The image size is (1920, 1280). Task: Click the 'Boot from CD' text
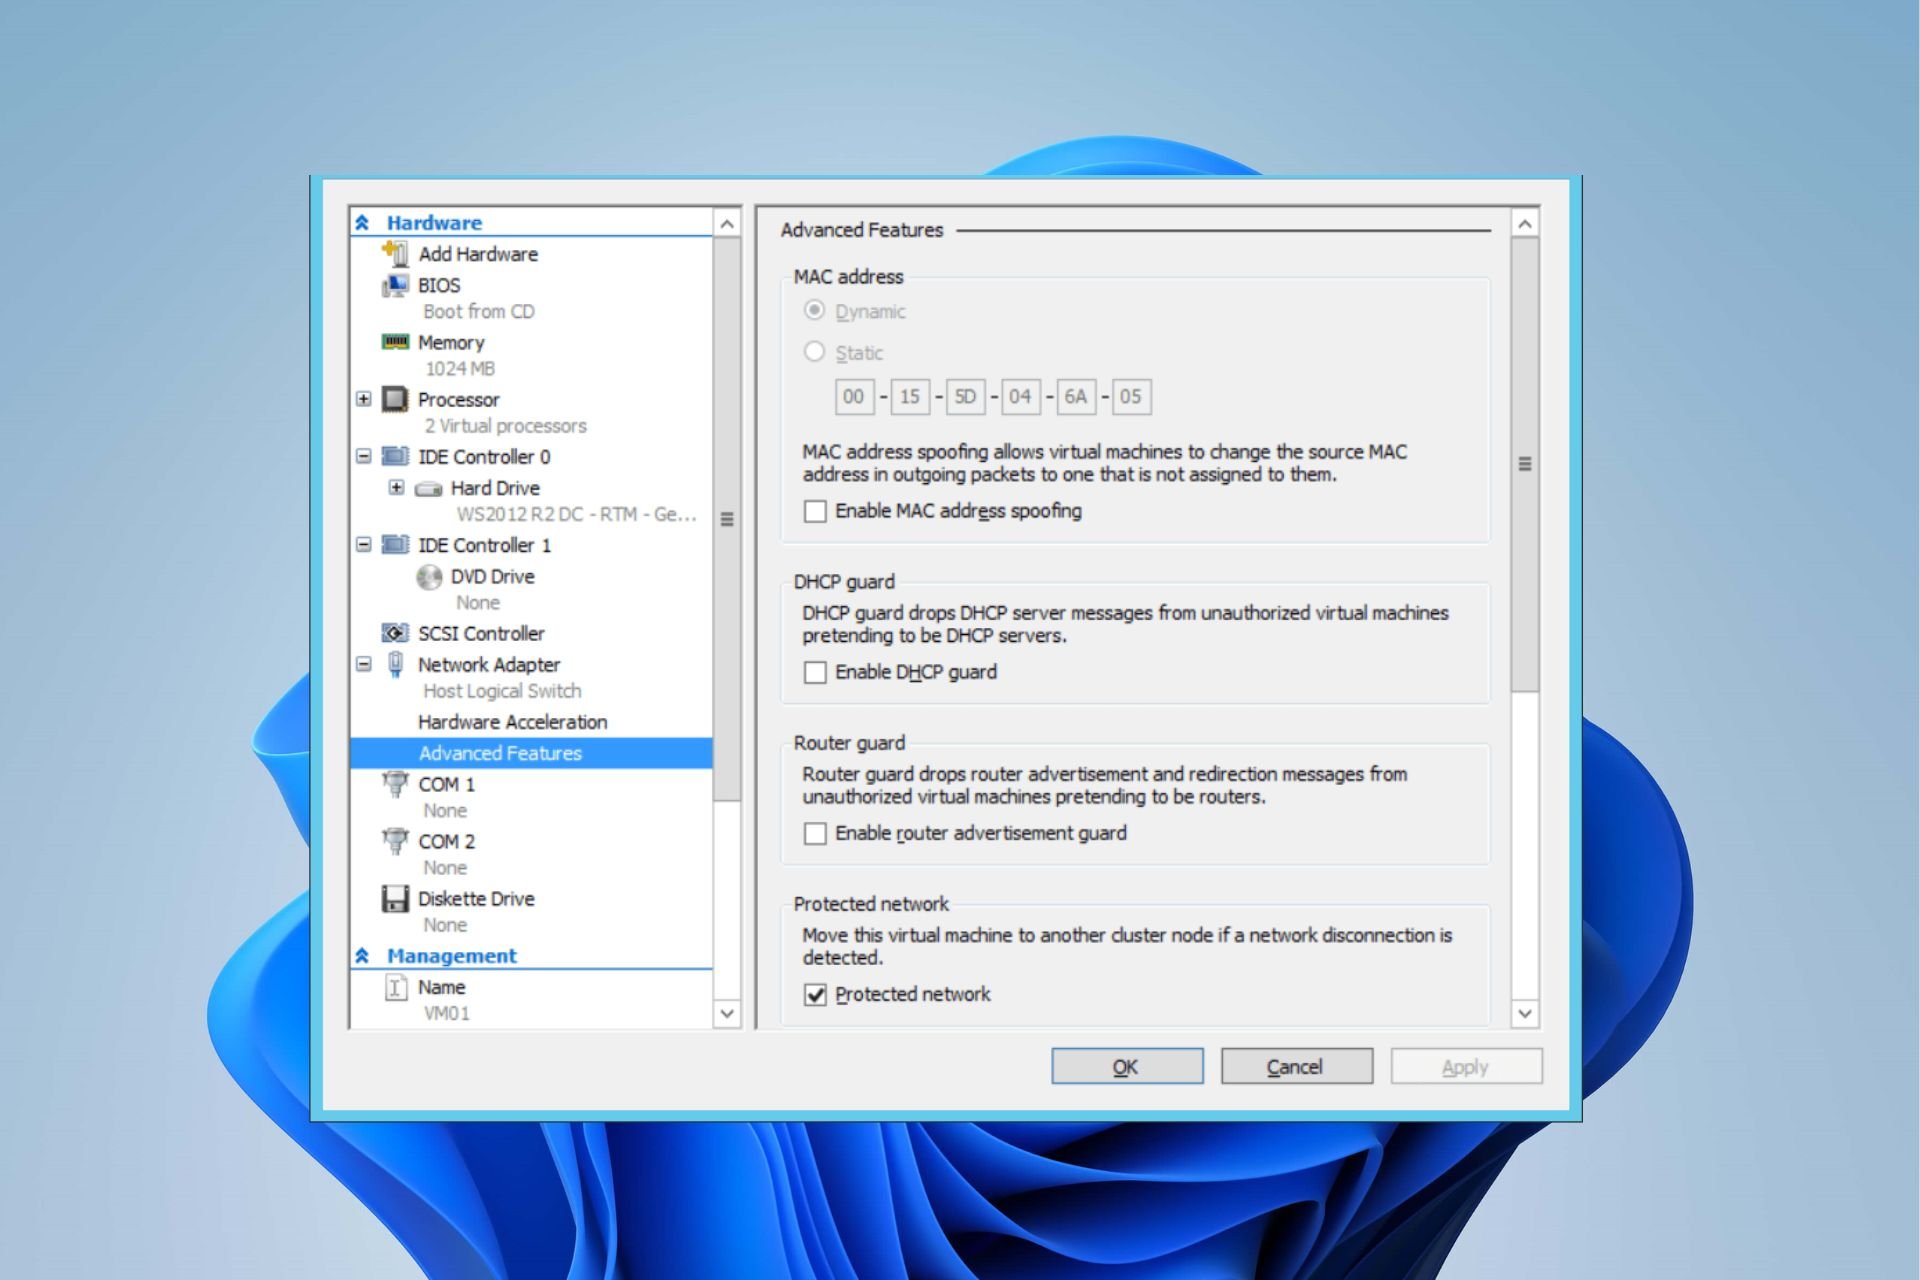tap(479, 311)
